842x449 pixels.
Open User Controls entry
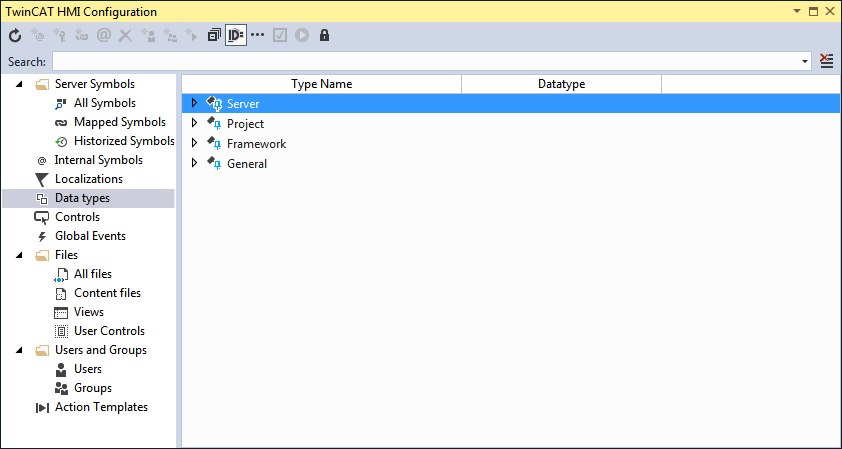[x=110, y=331]
